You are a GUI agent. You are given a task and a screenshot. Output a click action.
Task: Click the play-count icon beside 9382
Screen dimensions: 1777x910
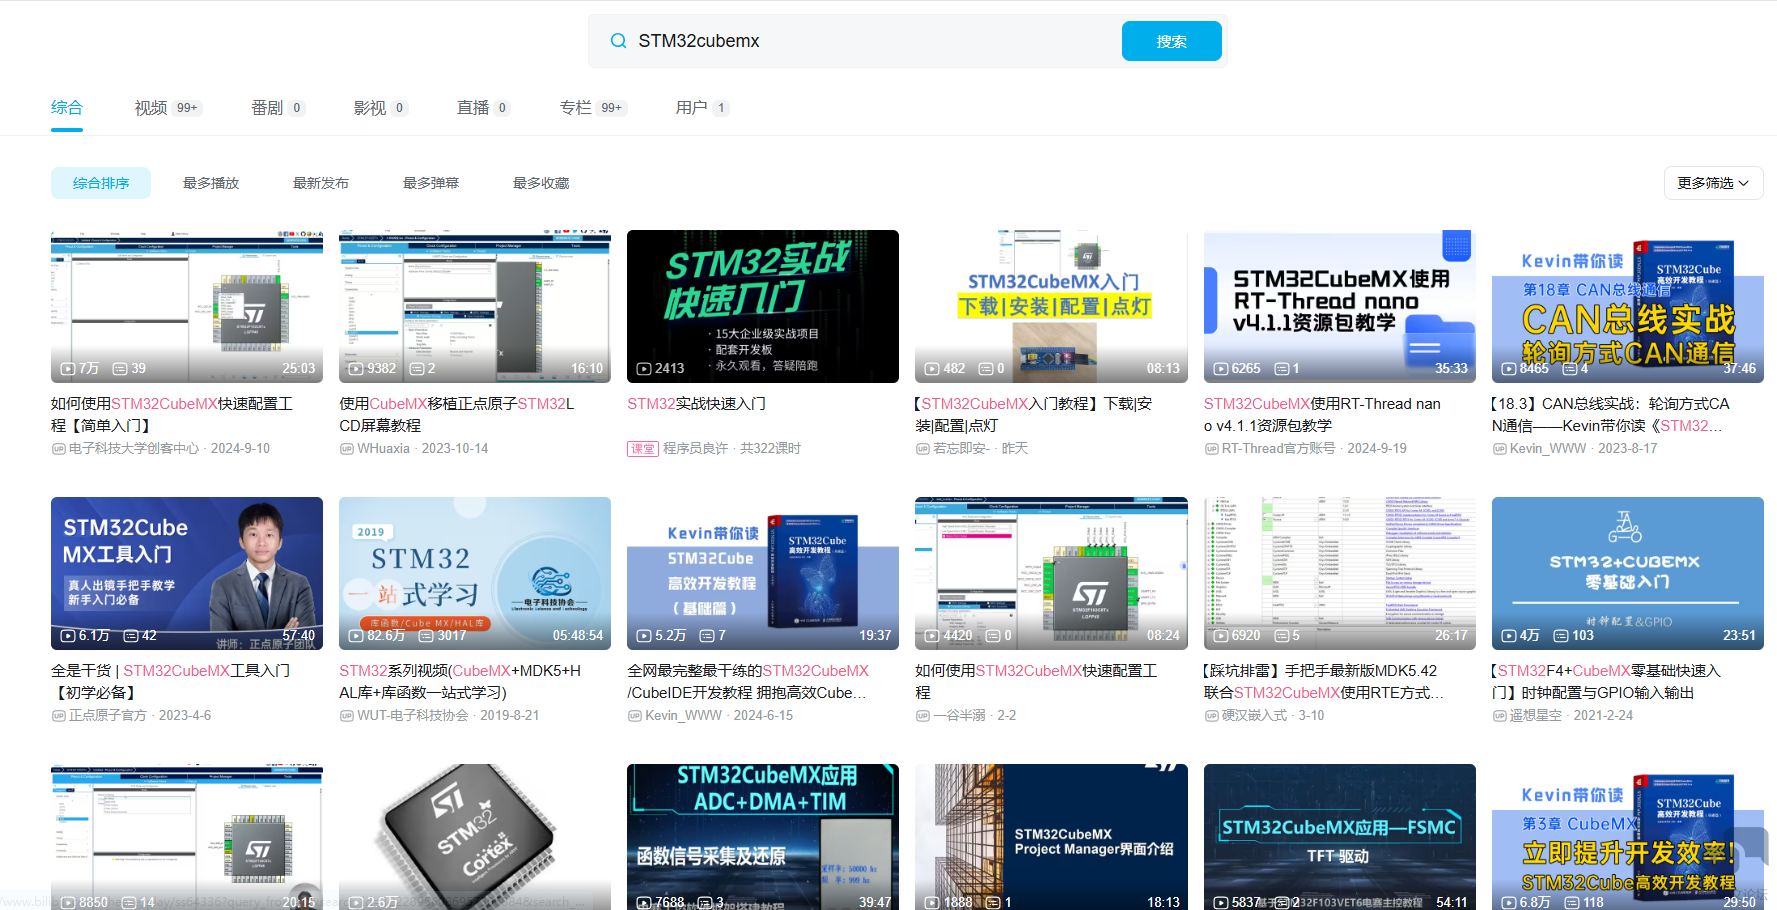coord(356,369)
